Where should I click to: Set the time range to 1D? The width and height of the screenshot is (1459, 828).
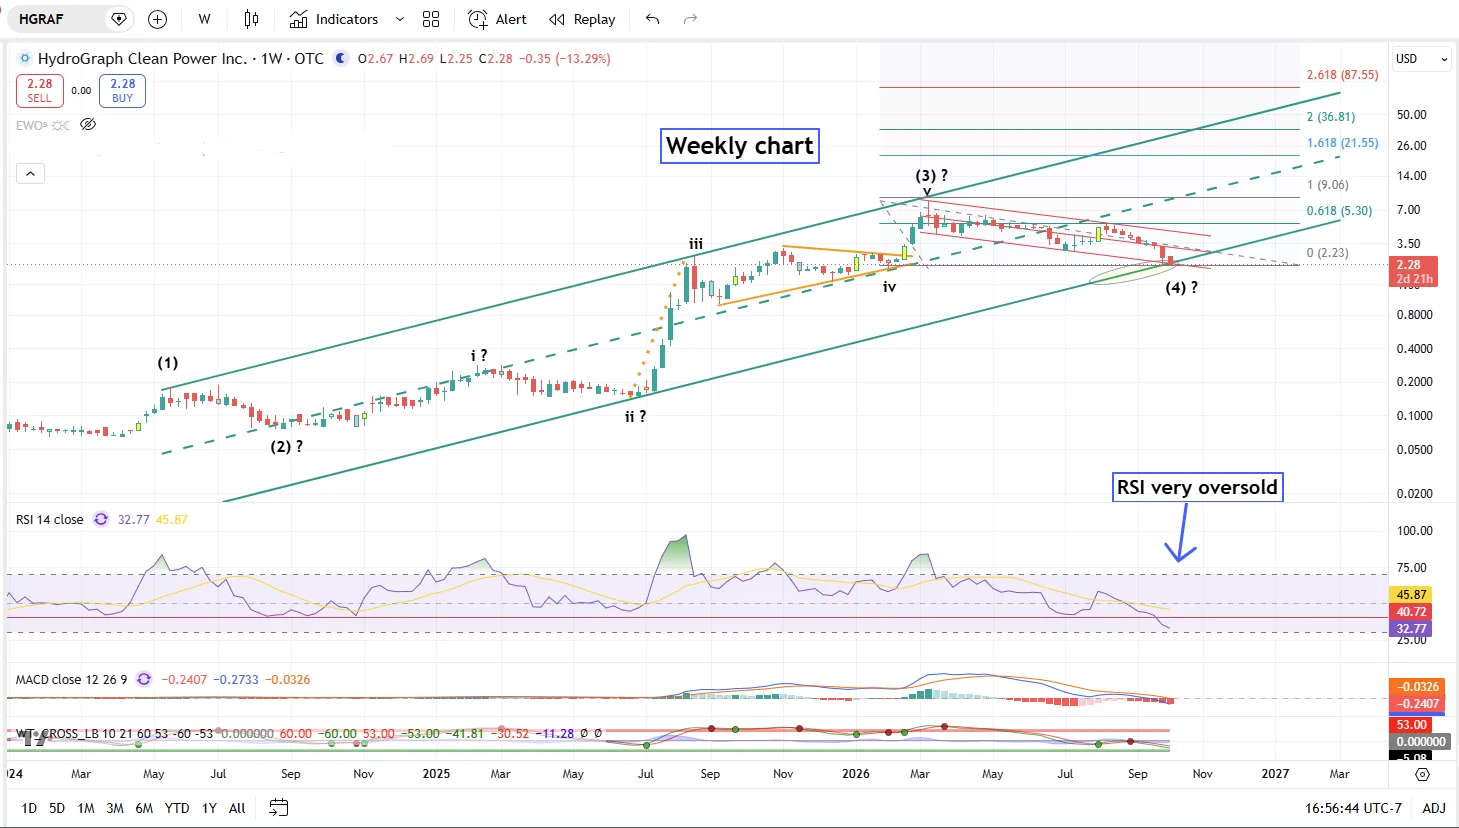click(x=29, y=808)
